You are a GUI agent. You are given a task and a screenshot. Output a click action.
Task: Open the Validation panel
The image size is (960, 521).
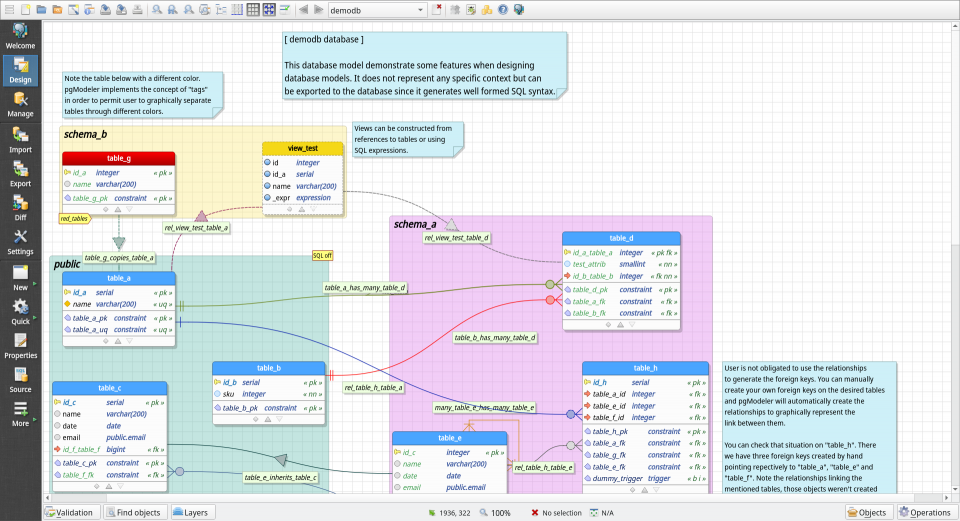70,512
